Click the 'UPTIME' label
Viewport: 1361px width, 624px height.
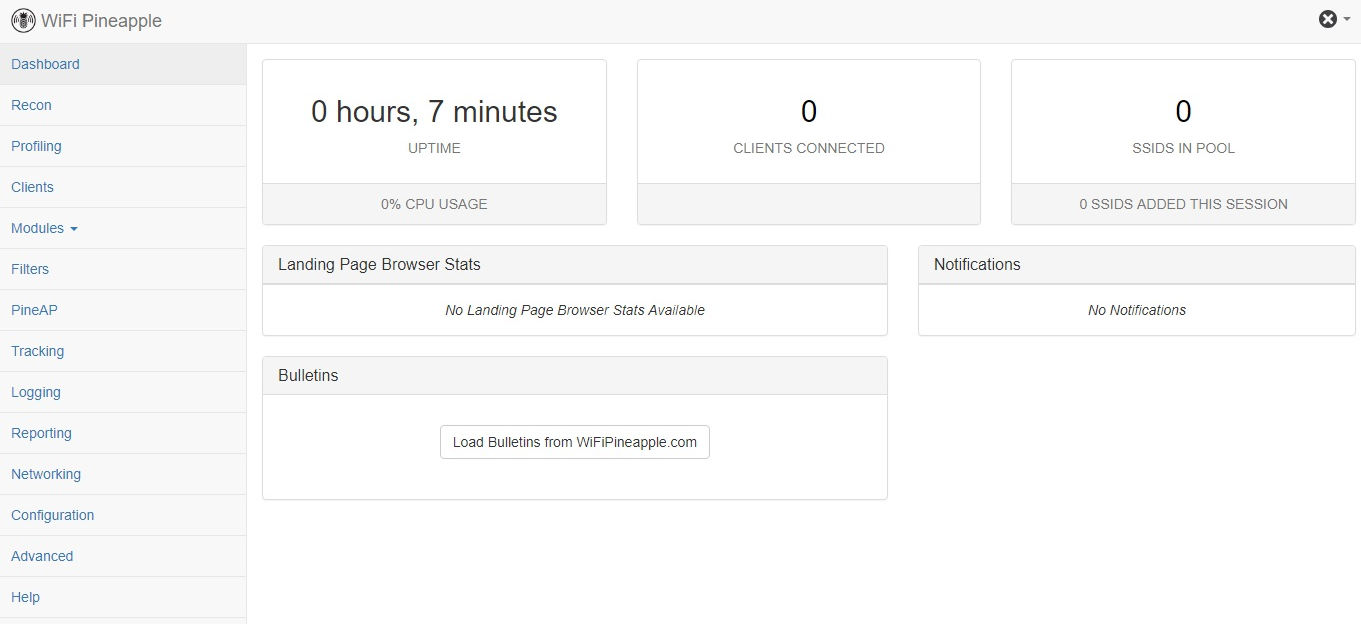click(434, 148)
